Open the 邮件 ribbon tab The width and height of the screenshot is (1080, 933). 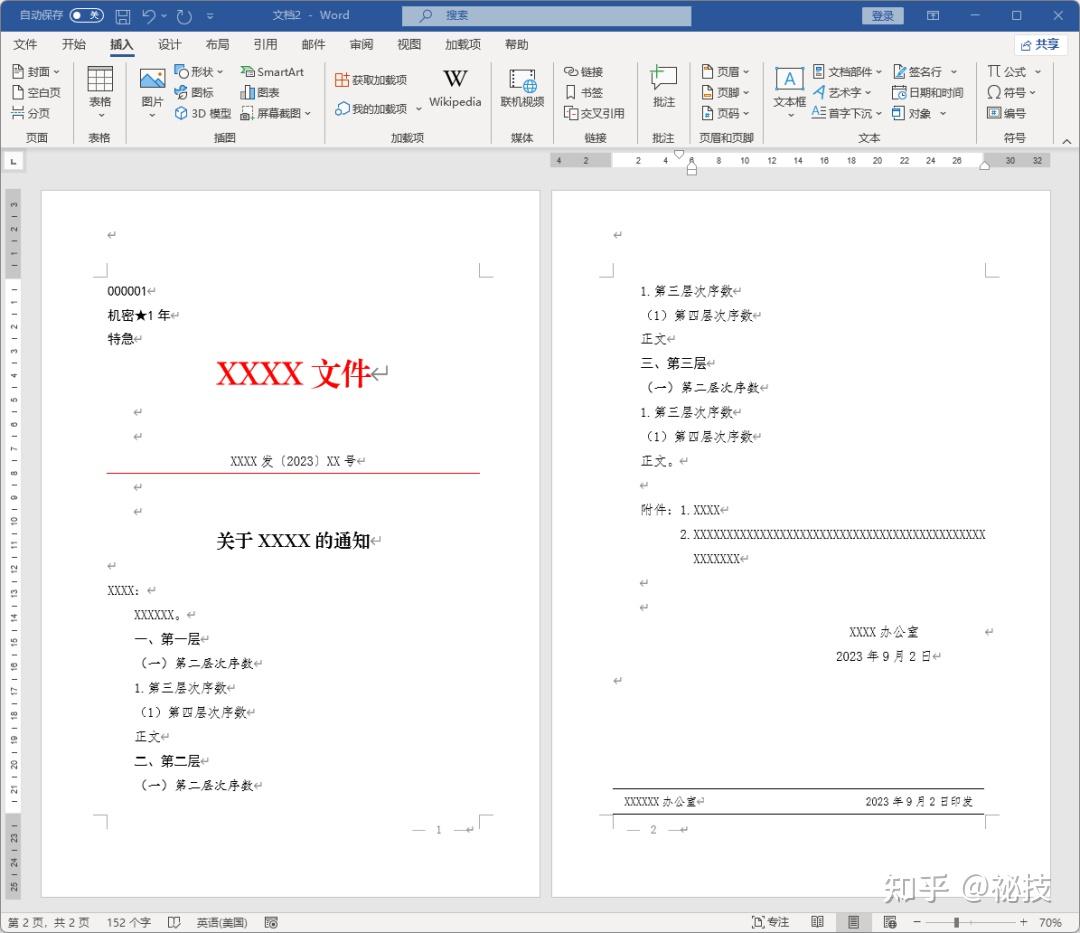pos(313,44)
